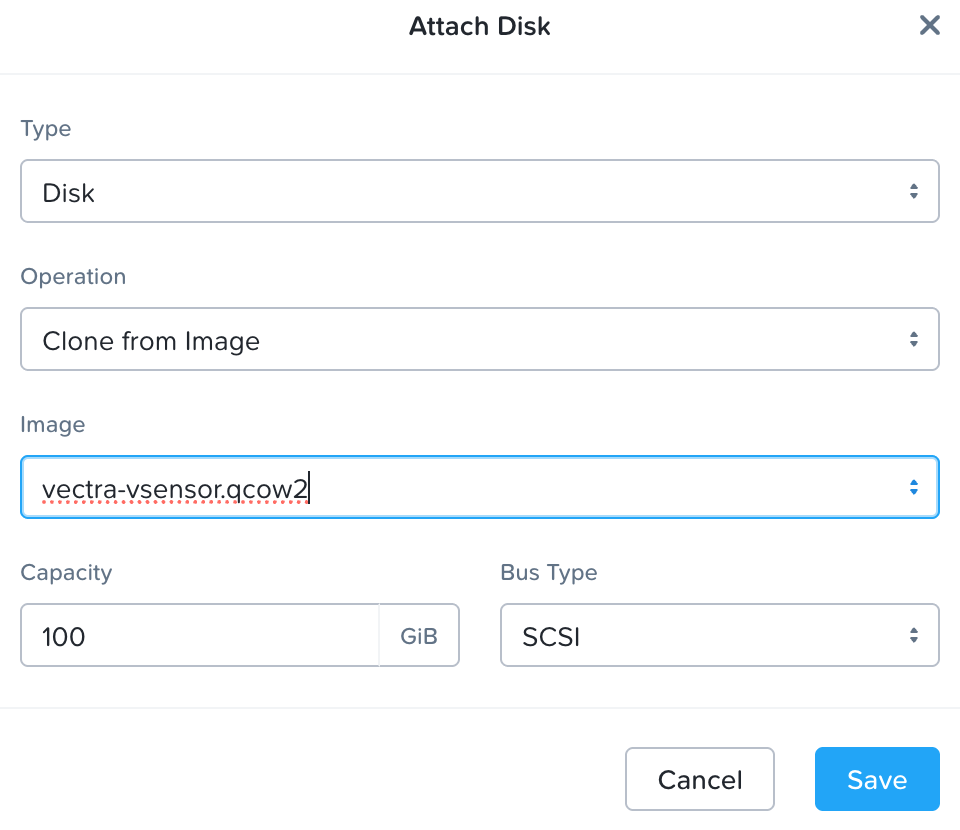Click the Capacity field label
The height and width of the screenshot is (830, 960).
[66, 573]
